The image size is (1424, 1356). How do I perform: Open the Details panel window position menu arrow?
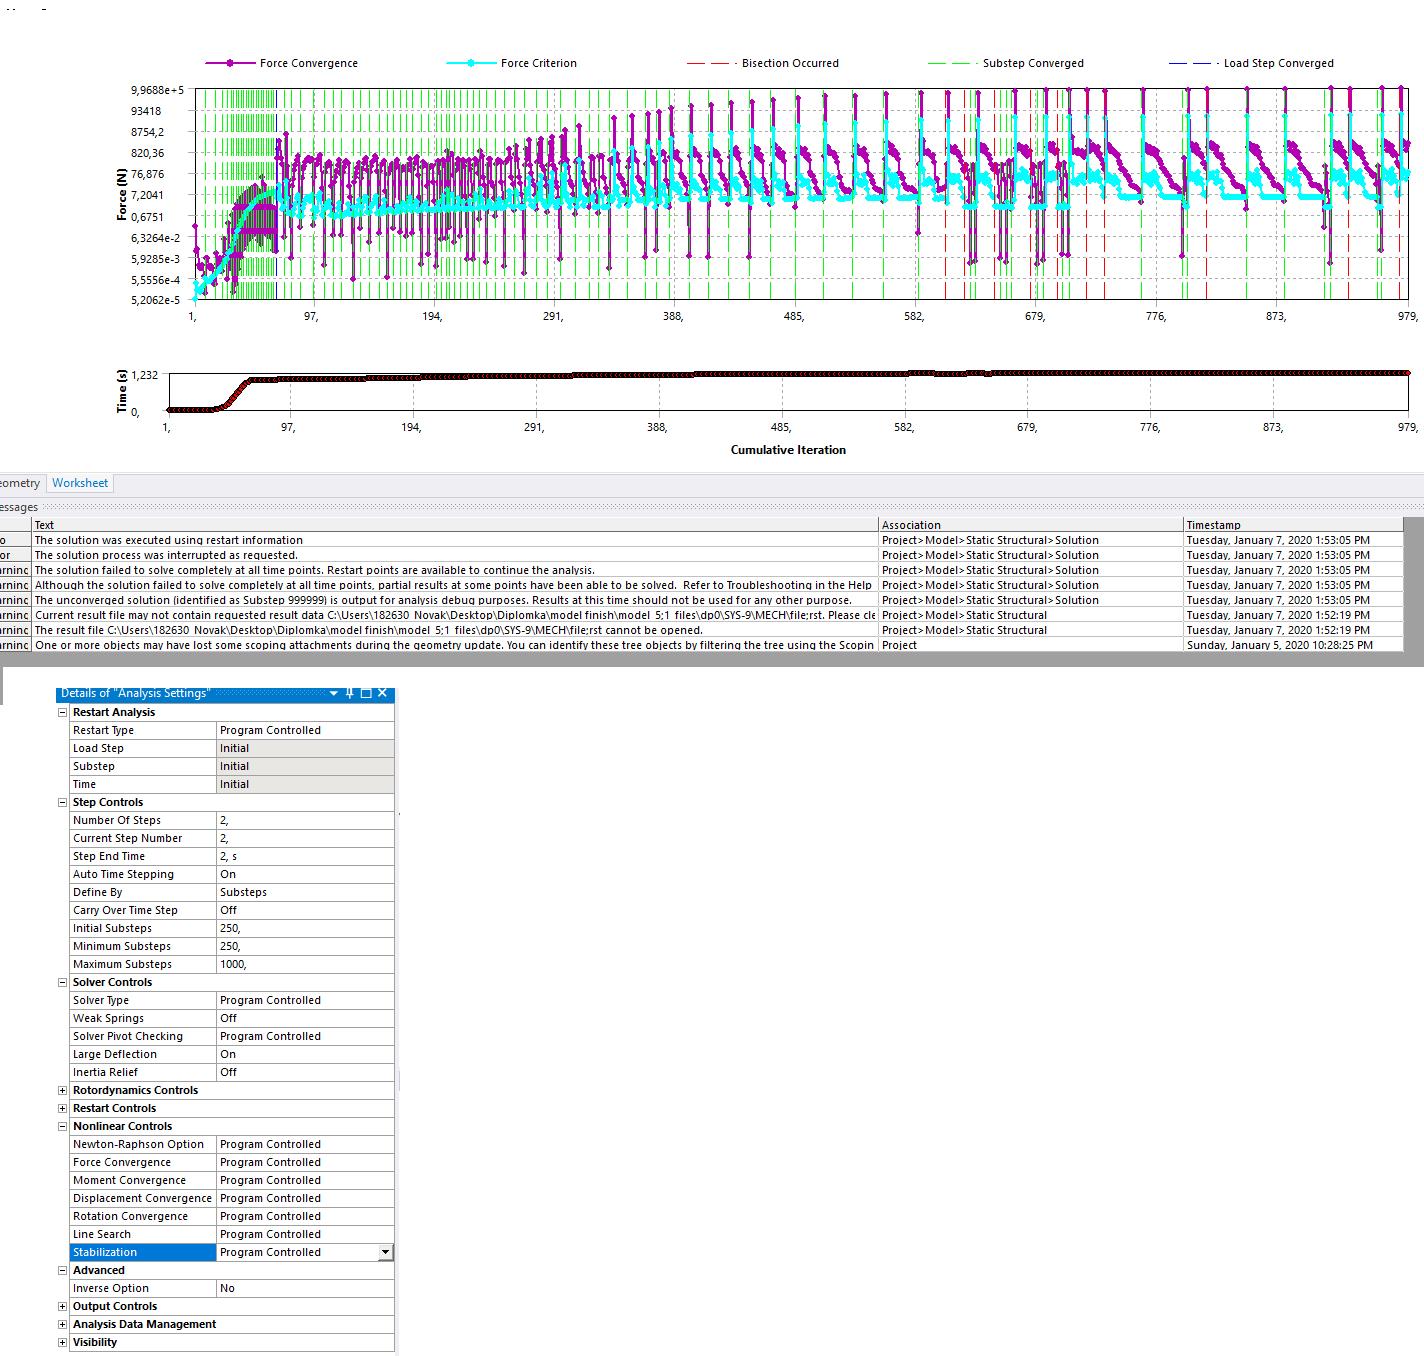334,693
